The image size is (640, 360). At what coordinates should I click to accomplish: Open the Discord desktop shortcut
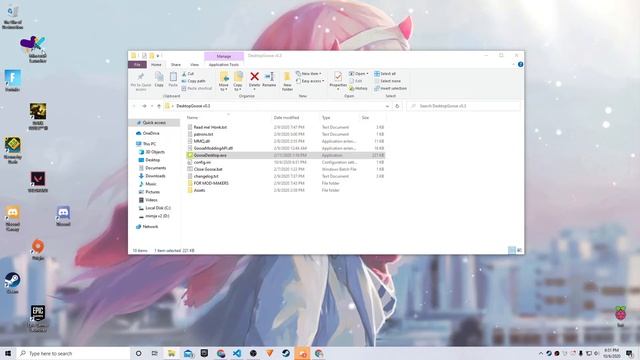[x=63, y=216]
